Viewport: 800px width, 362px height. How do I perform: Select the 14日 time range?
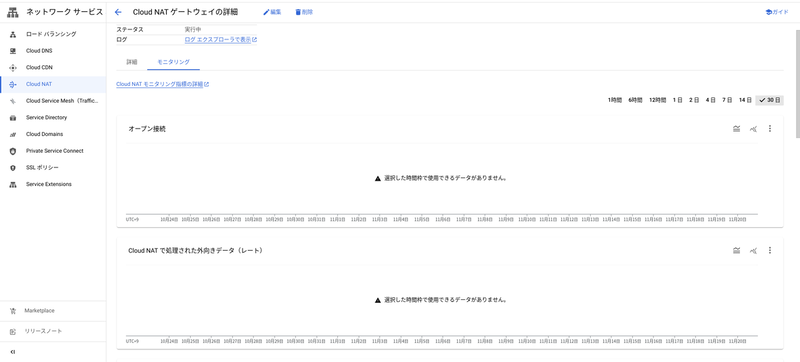(x=745, y=100)
